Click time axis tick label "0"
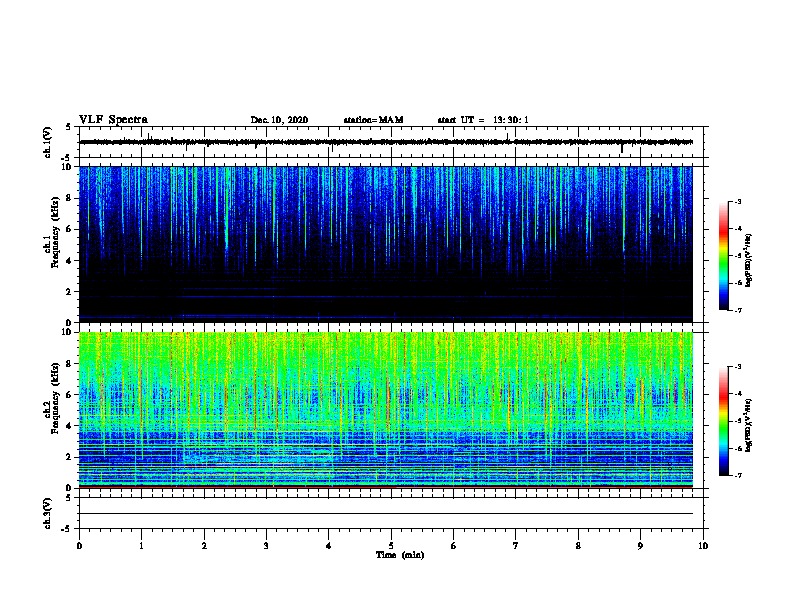Image resolution: width=792 pixels, height=612 pixels. pyautogui.click(x=79, y=546)
